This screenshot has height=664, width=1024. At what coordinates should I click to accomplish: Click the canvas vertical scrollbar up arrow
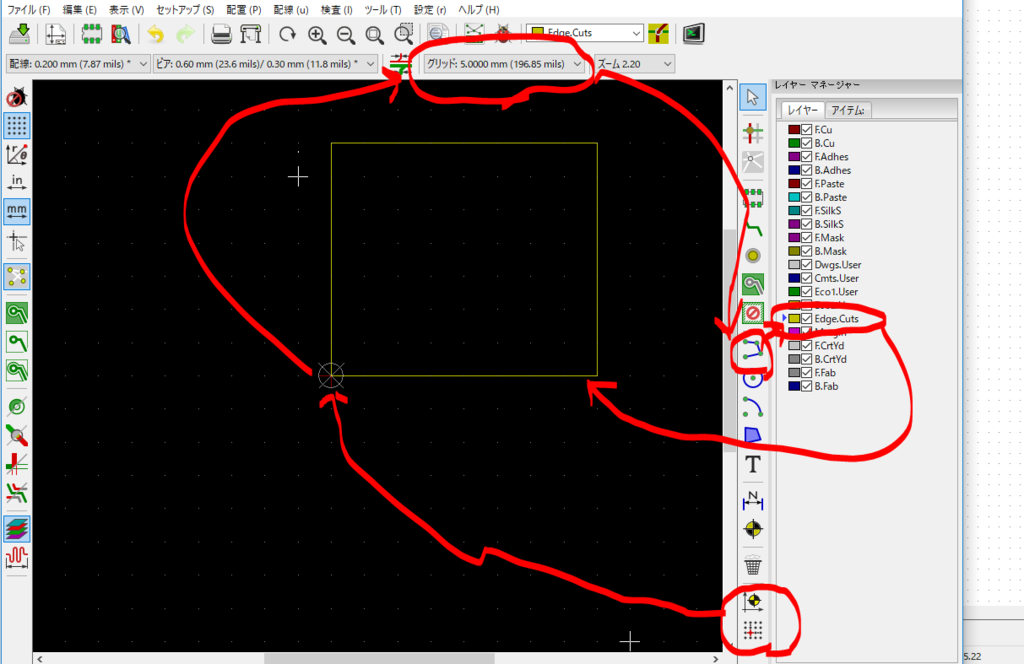[x=730, y=87]
